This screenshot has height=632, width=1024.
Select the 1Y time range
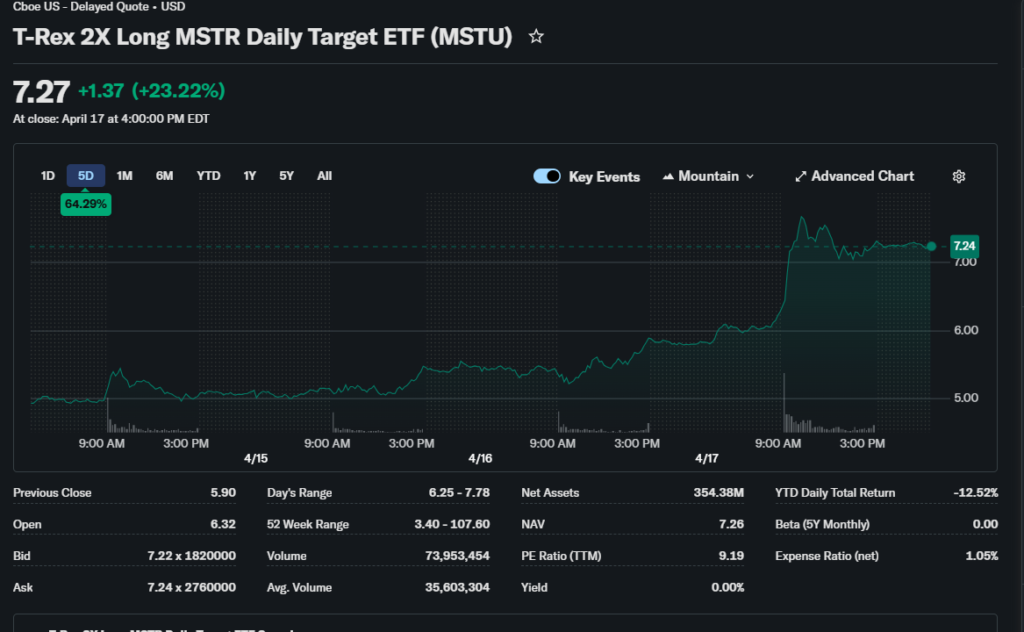click(250, 176)
